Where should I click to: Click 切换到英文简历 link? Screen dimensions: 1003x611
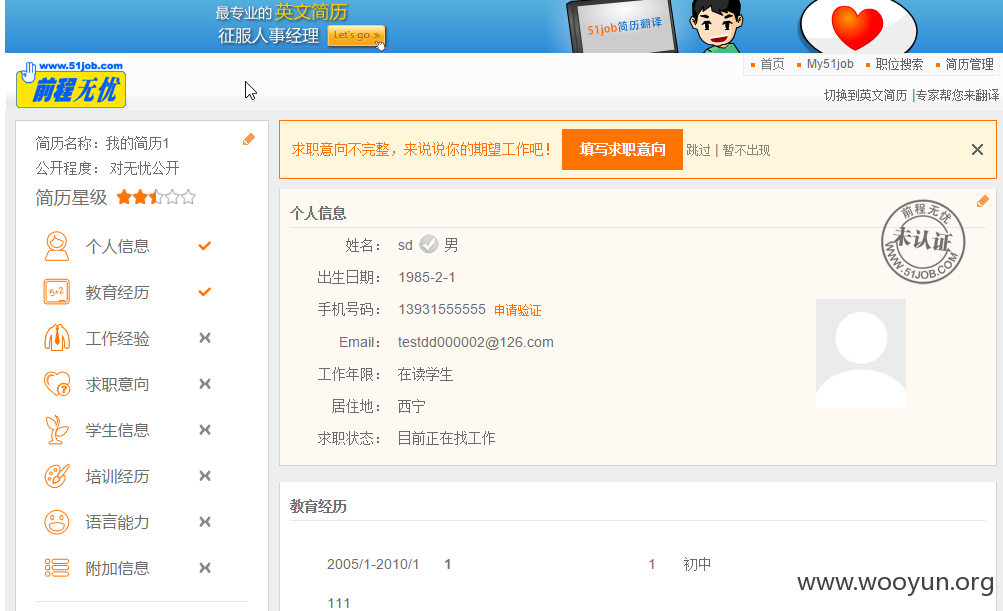point(865,95)
